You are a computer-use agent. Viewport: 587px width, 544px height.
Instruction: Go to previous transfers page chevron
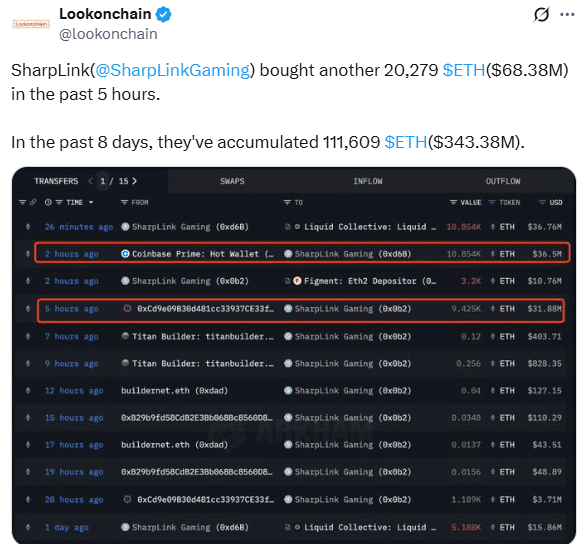tap(90, 181)
